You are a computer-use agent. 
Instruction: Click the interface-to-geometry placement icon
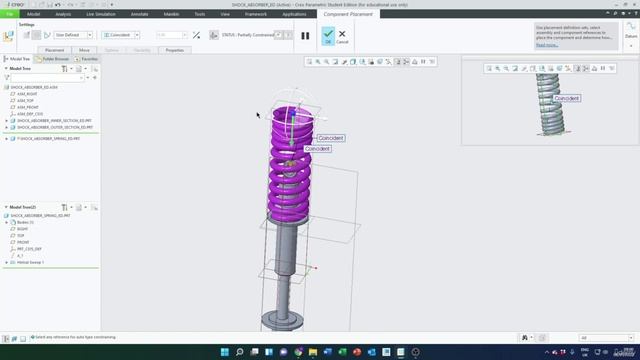tap(27, 35)
